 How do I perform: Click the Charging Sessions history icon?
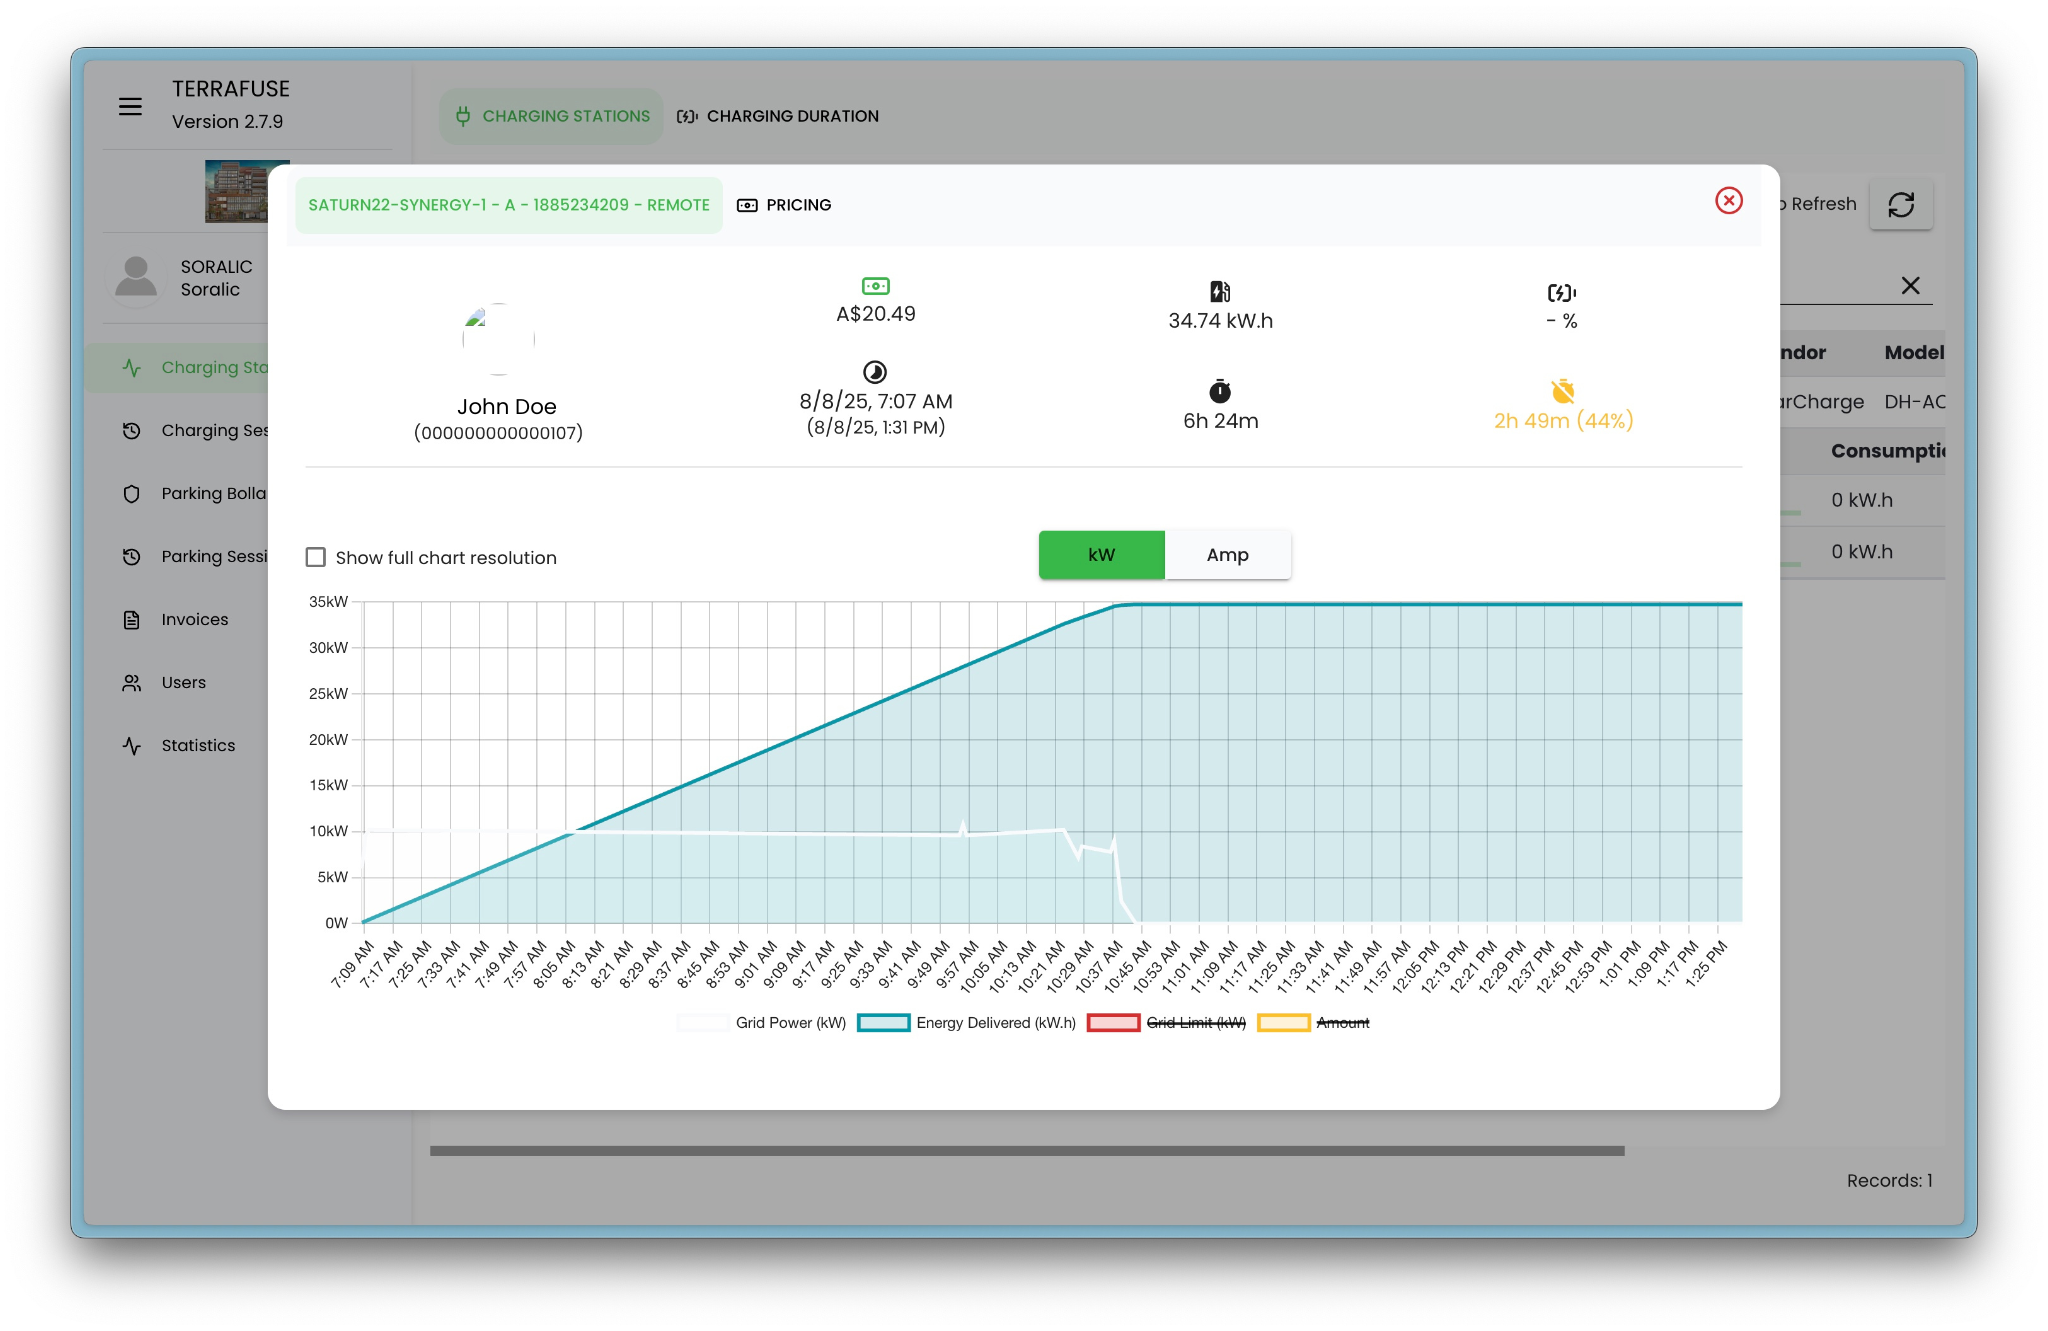click(x=132, y=431)
